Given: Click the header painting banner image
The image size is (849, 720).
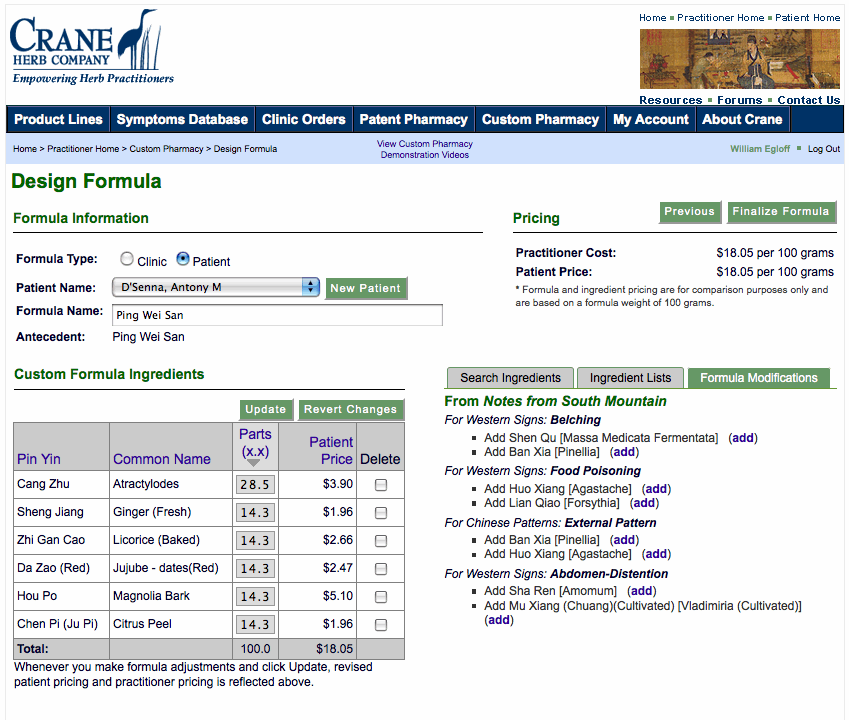Looking at the screenshot, I should coord(739,59).
